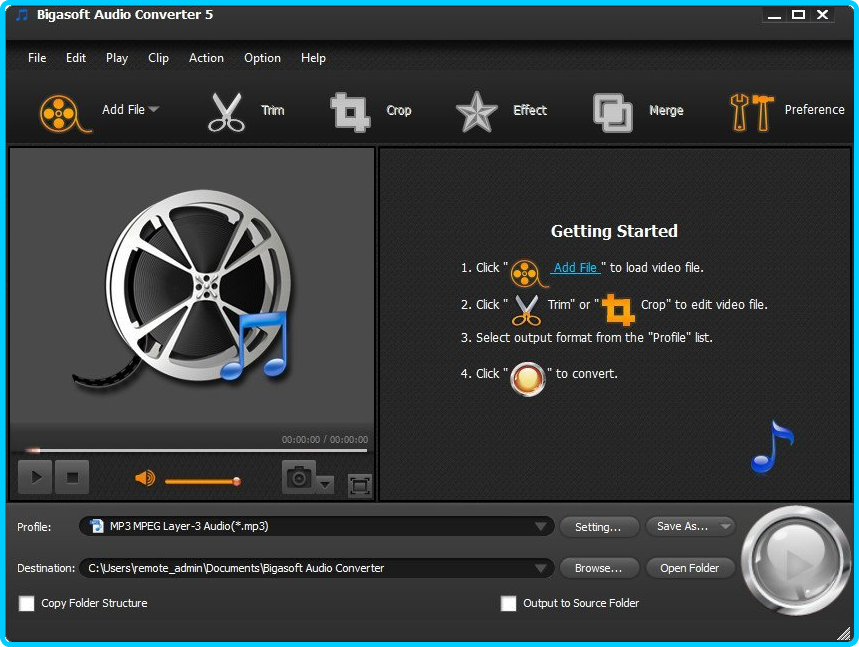Screen dimensions: 859x647
Task: Follow the Add File link in Getting Started
Action: point(575,268)
